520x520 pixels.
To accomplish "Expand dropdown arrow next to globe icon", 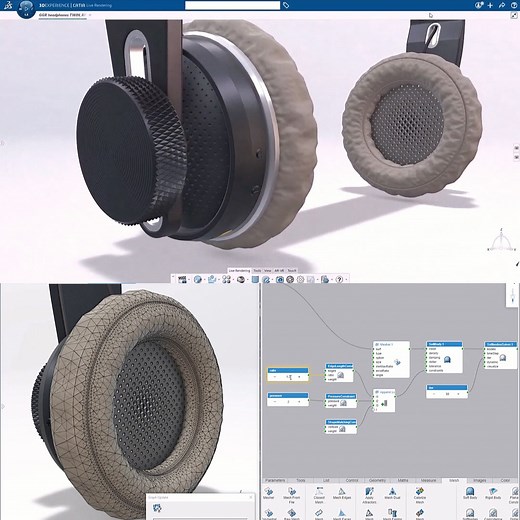I will [x=205, y=279].
